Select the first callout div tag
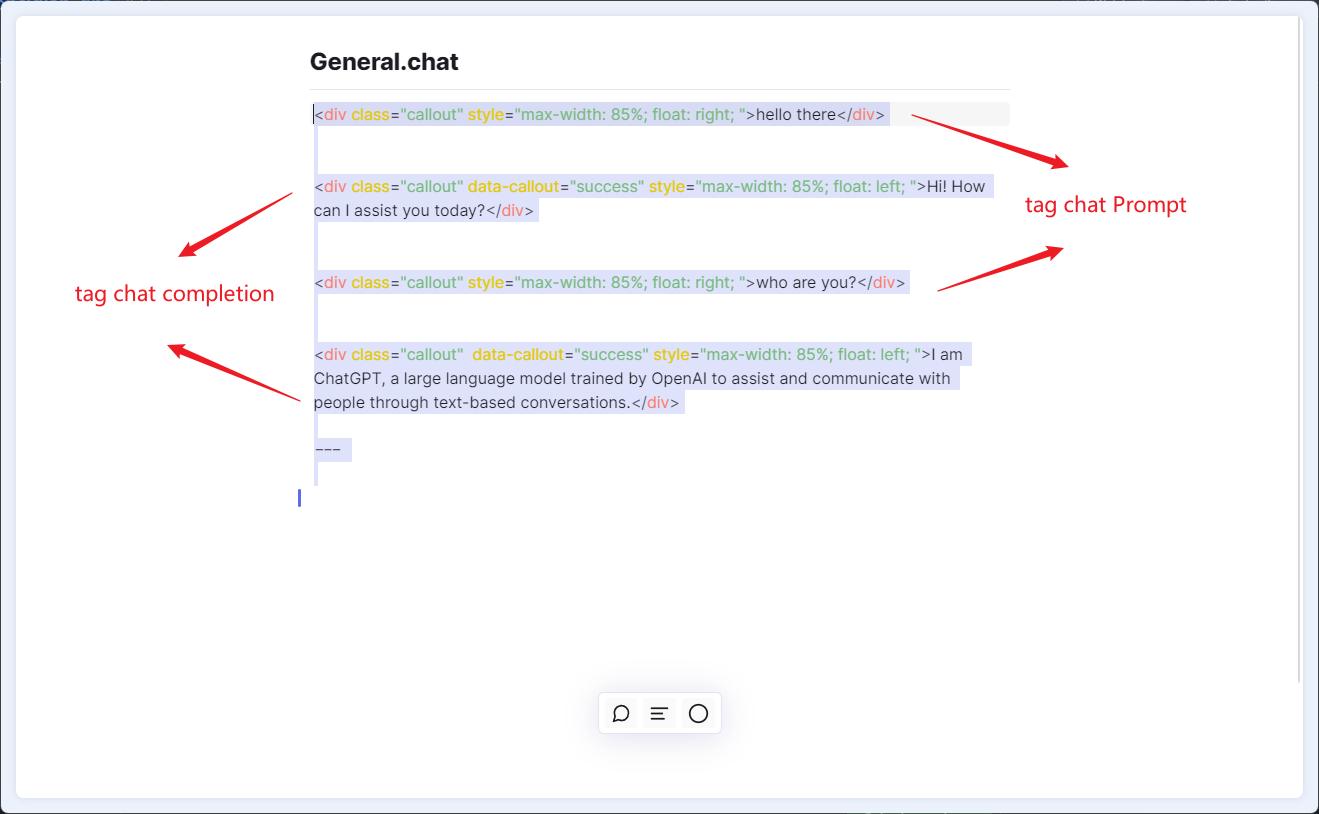The width and height of the screenshot is (1319, 814). [x=335, y=114]
